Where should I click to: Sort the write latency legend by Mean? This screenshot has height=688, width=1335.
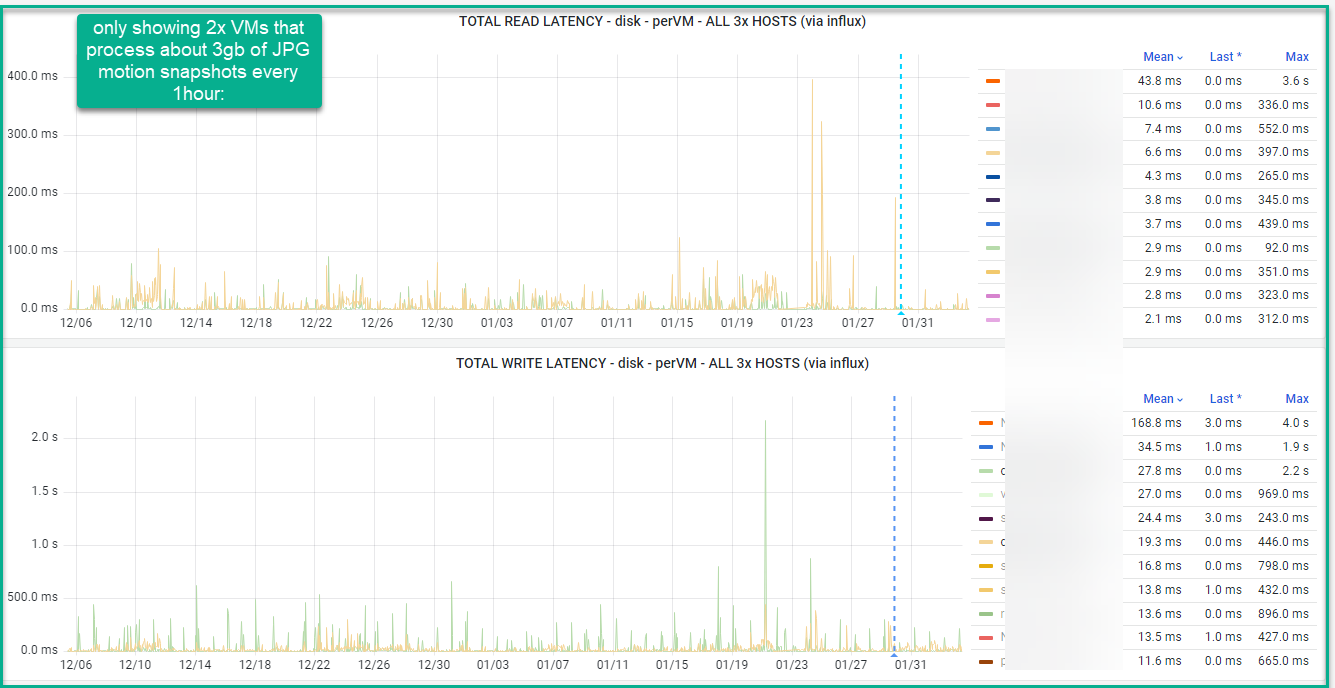pos(1163,399)
